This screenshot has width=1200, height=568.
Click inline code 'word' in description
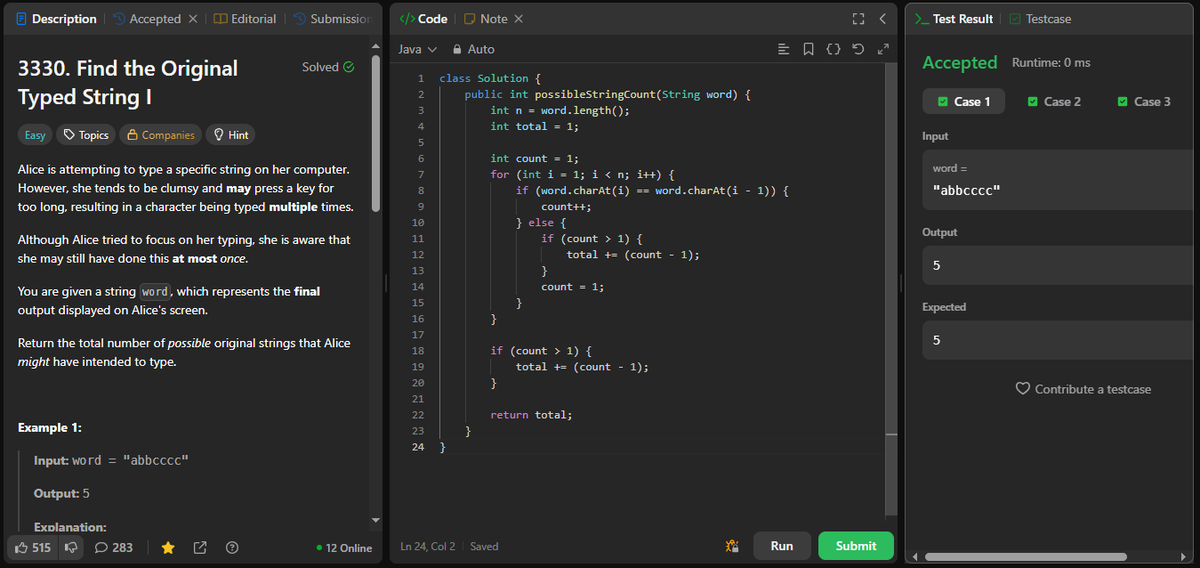155,291
